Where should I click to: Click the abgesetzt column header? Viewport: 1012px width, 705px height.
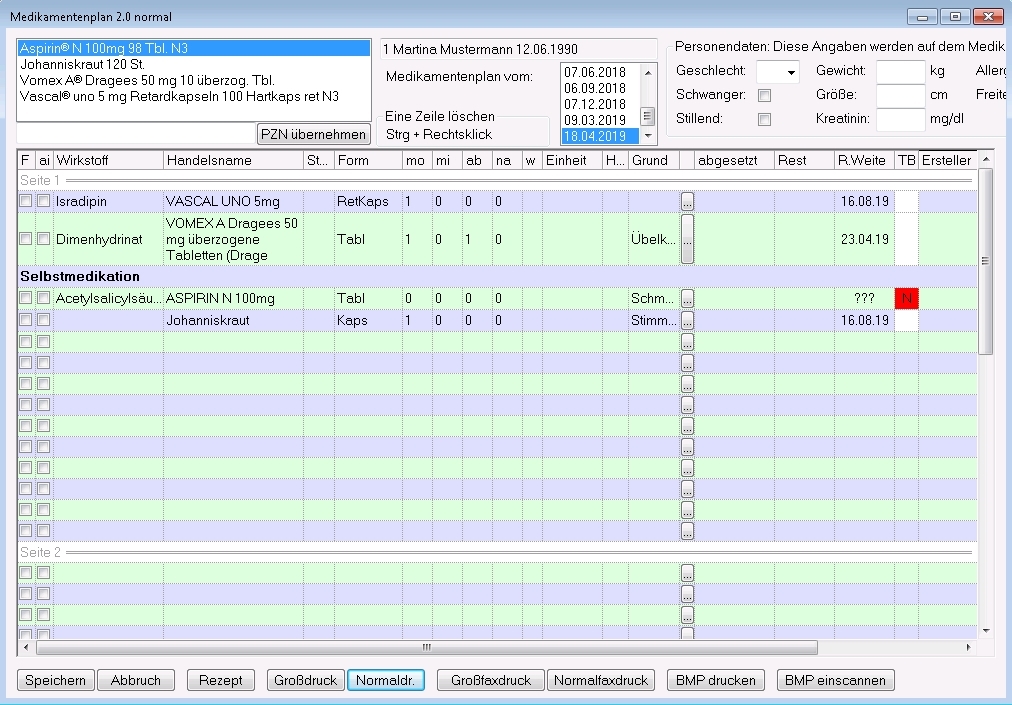(x=734, y=160)
